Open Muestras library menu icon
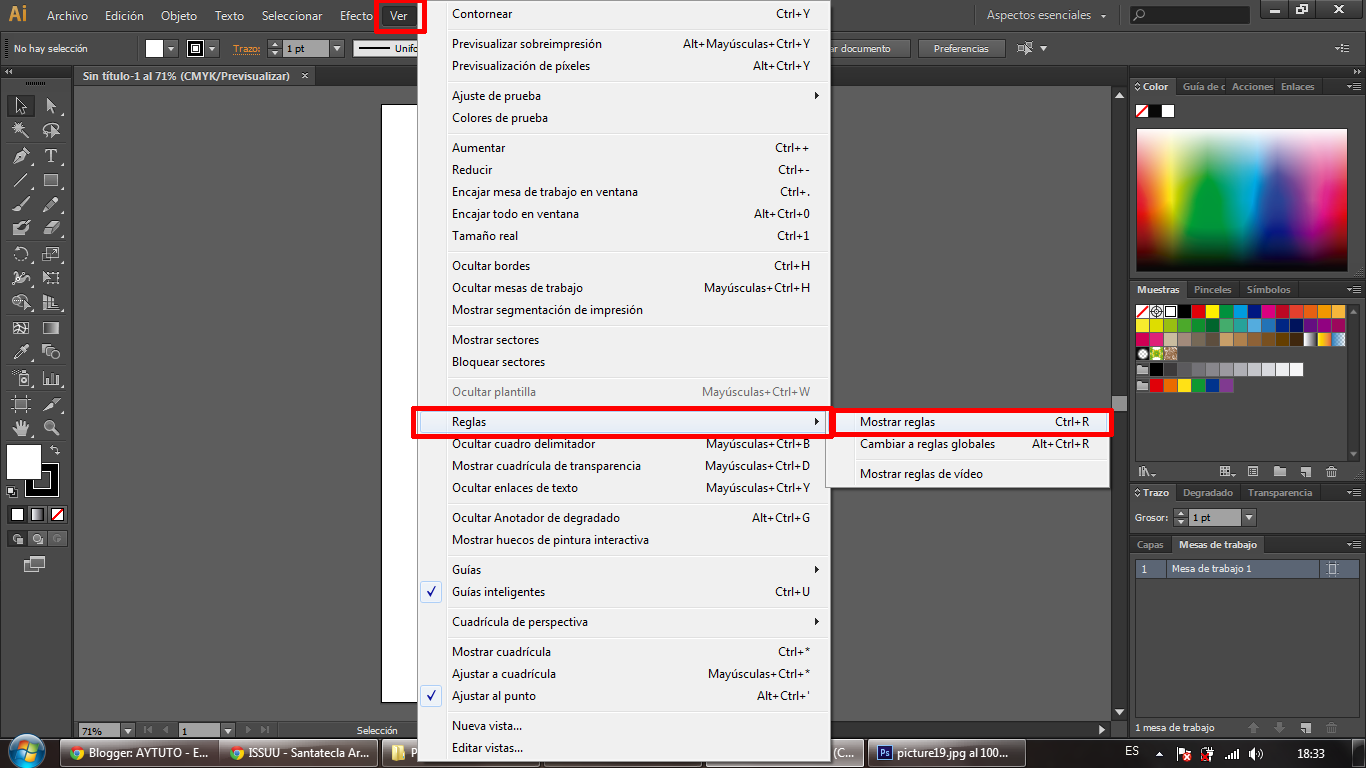 pyautogui.click(x=1146, y=472)
